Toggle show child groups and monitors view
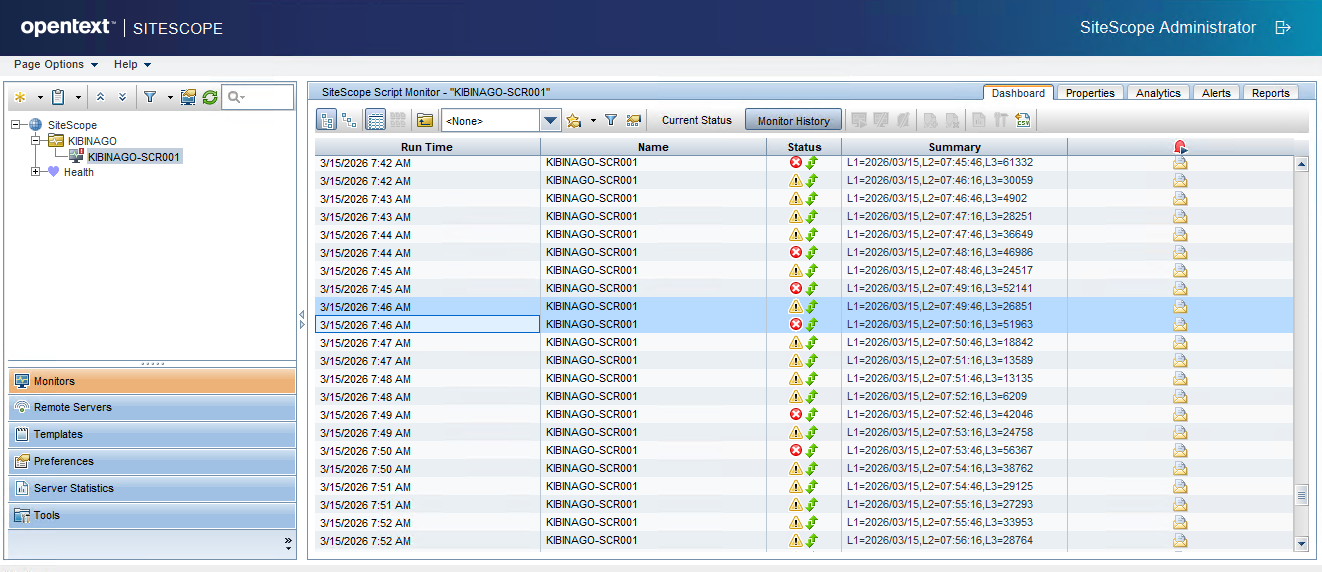Viewport: 1322px width, 572px height. [x=327, y=120]
